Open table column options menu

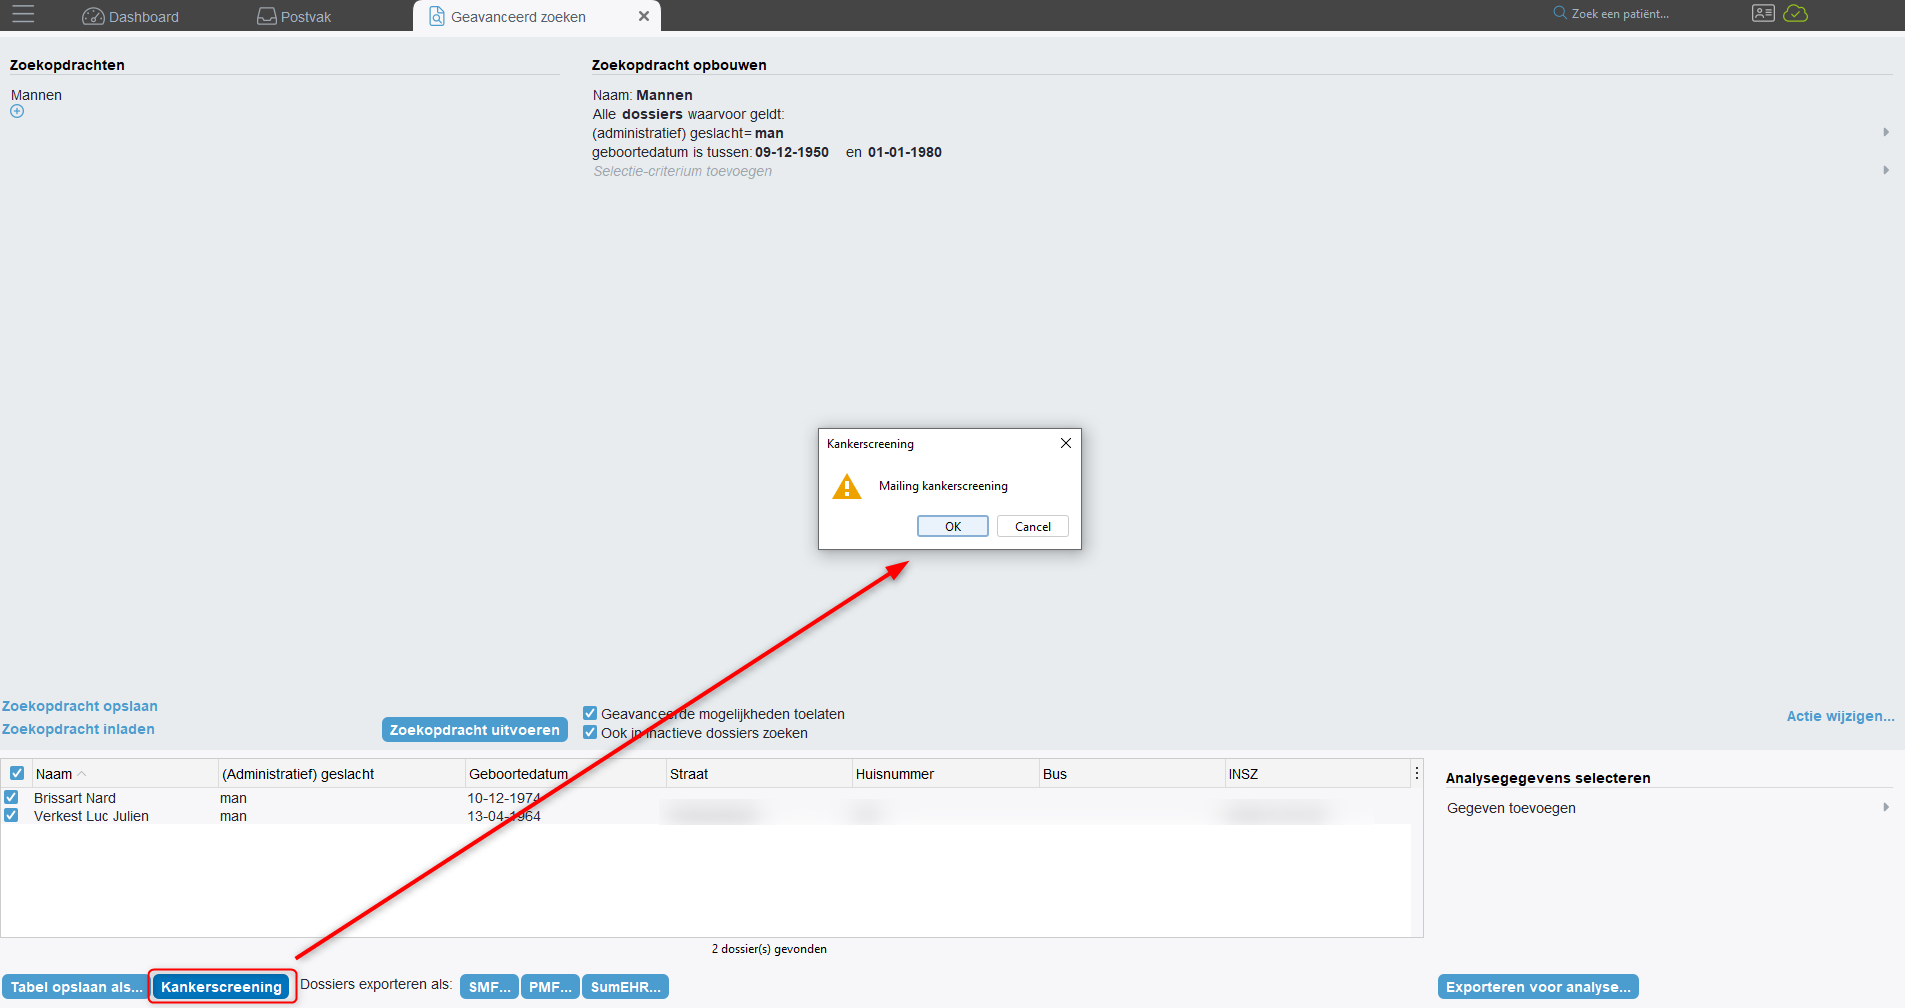[x=1416, y=773]
